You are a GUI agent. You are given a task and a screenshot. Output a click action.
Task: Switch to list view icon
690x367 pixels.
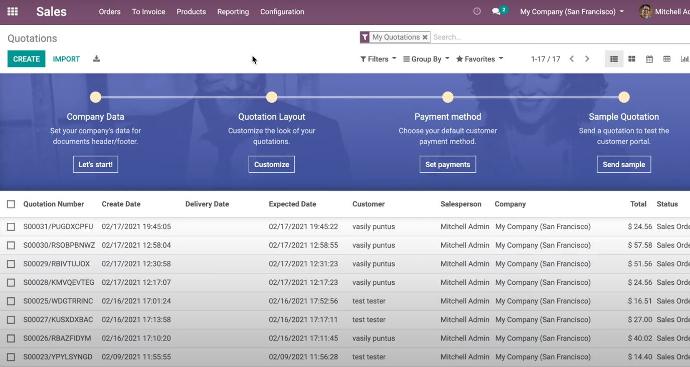click(x=614, y=59)
